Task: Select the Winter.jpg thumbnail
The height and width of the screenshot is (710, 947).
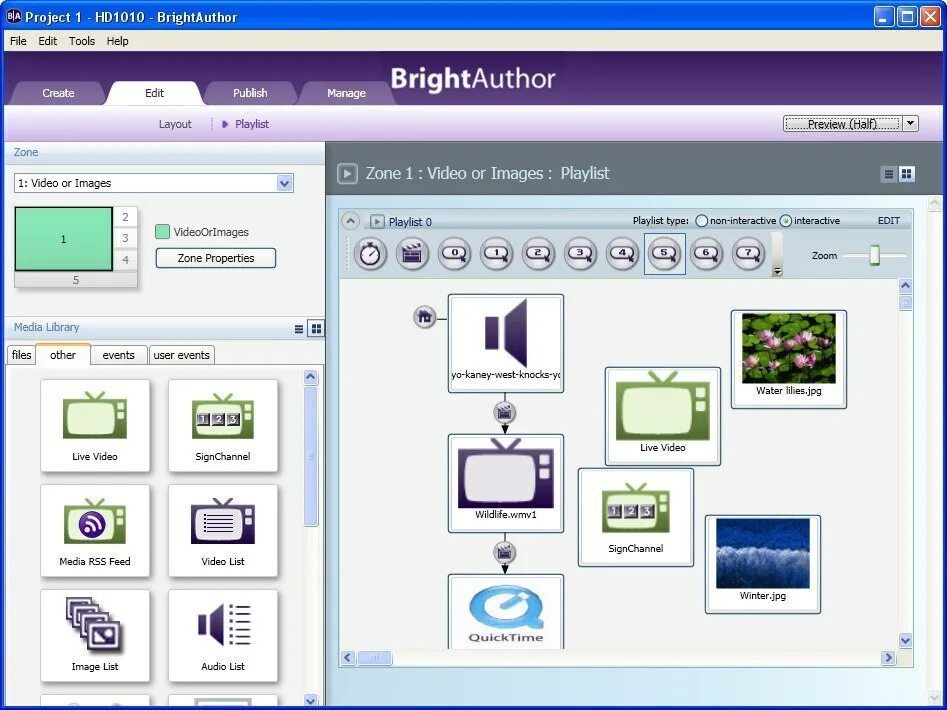Action: [x=763, y=564]
